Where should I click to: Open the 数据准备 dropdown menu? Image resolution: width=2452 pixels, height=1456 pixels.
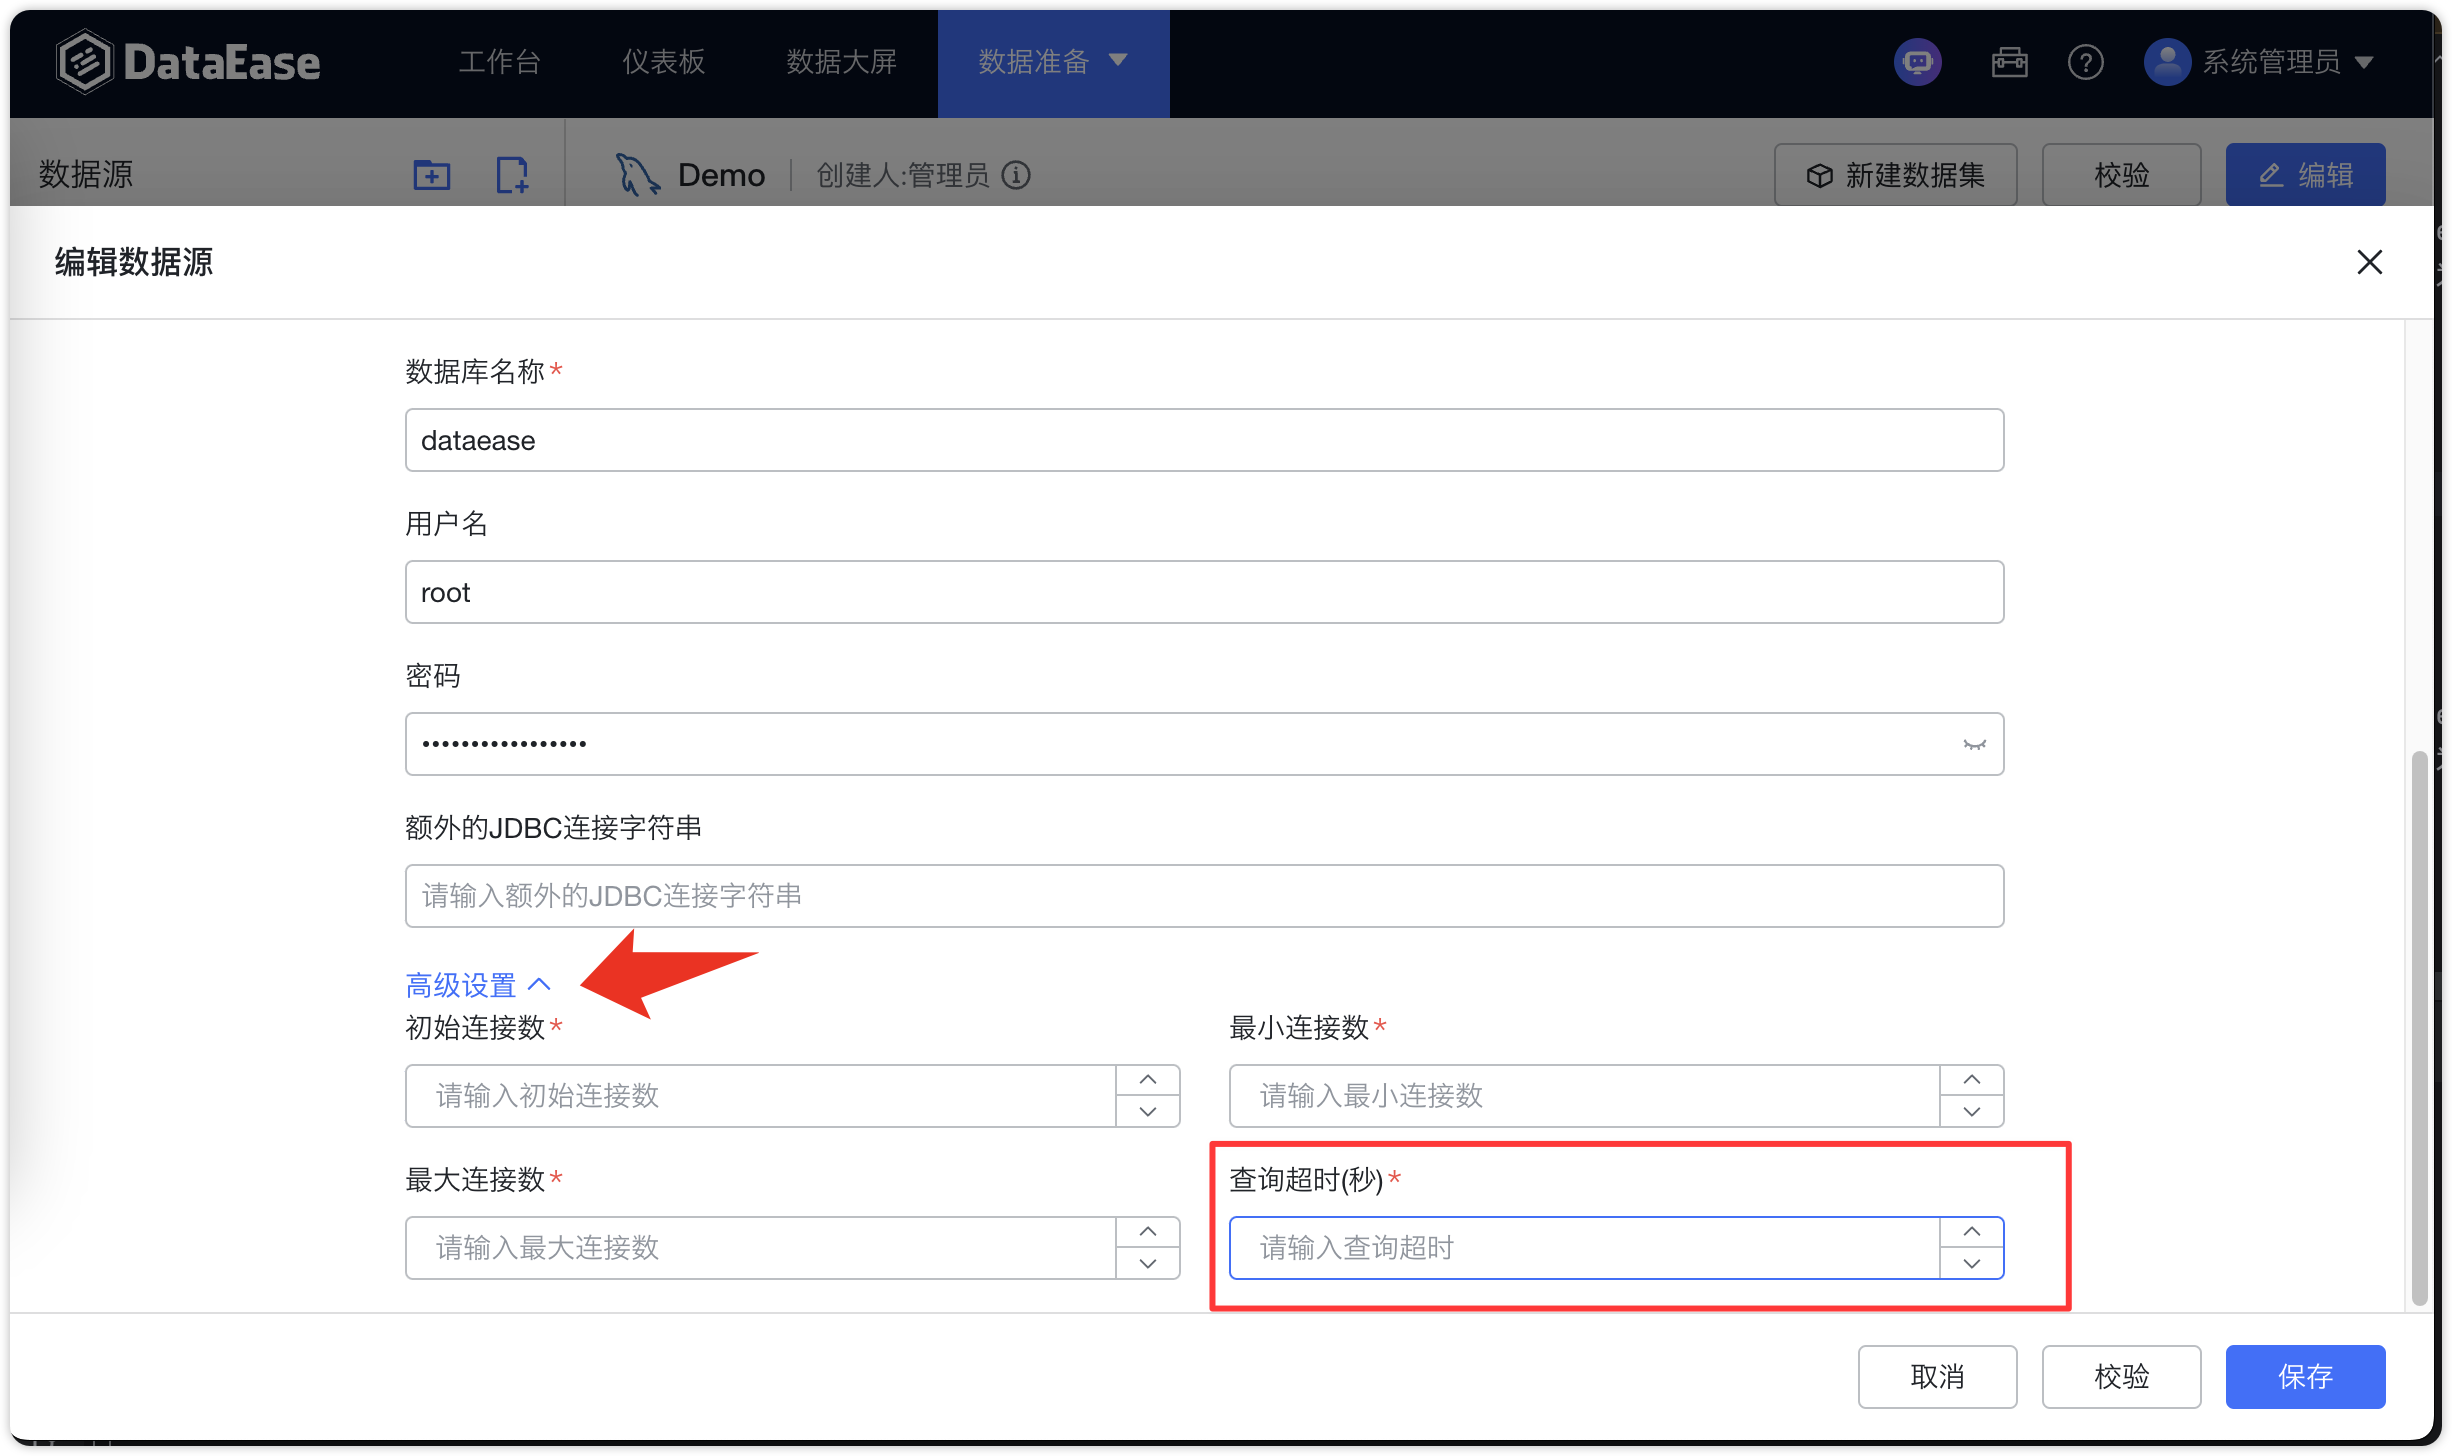(1052, 62)
